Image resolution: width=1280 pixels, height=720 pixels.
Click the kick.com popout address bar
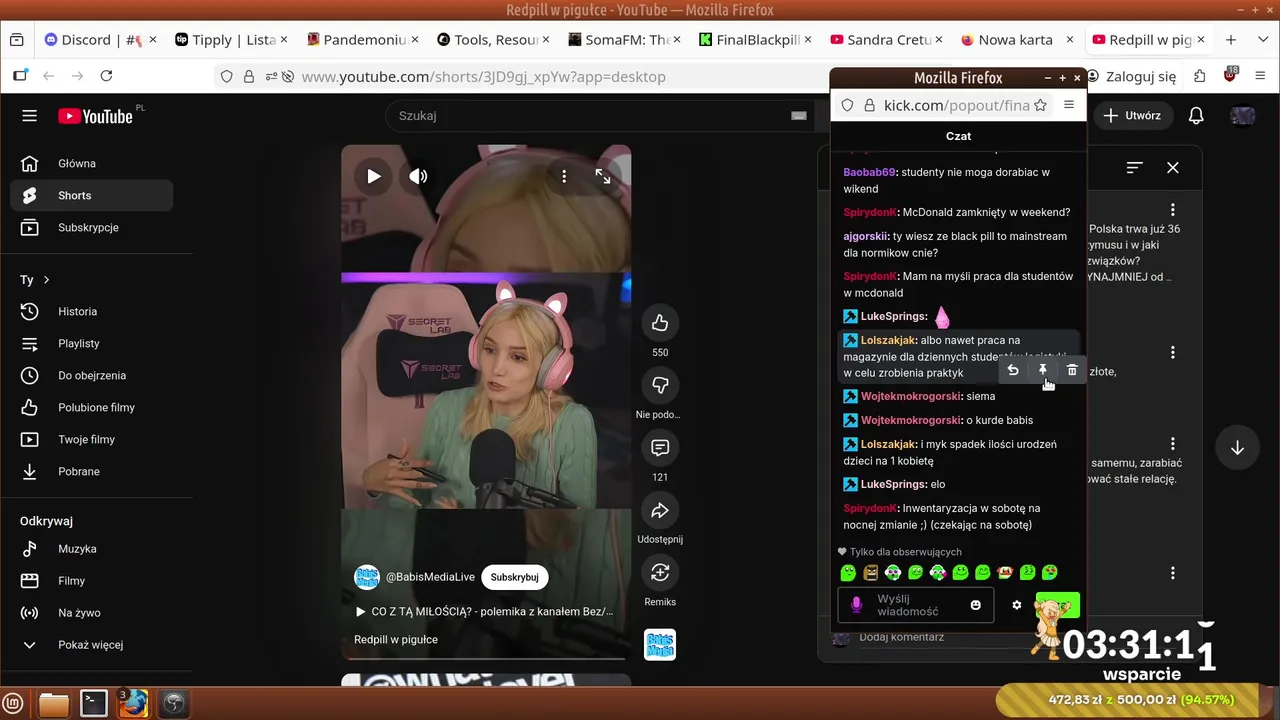[x=956, y=105]
